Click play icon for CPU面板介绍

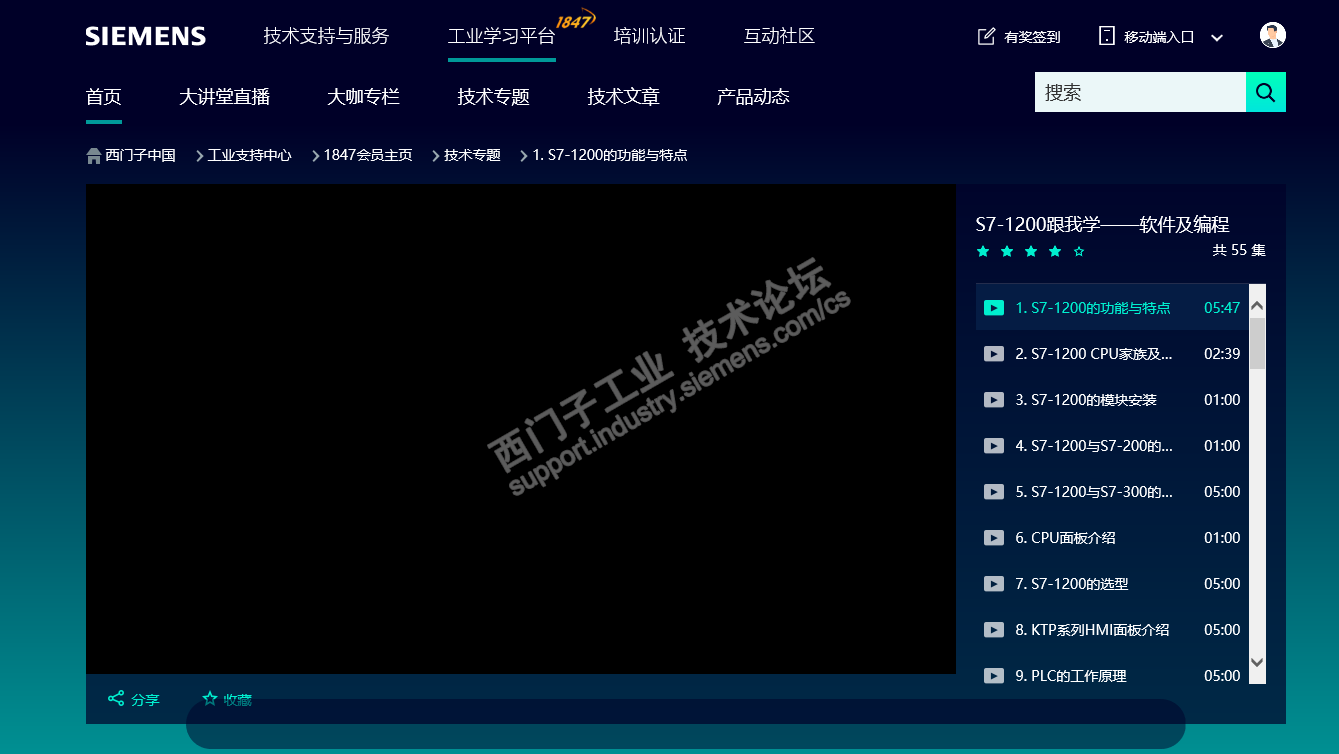[x=994, y=538]
